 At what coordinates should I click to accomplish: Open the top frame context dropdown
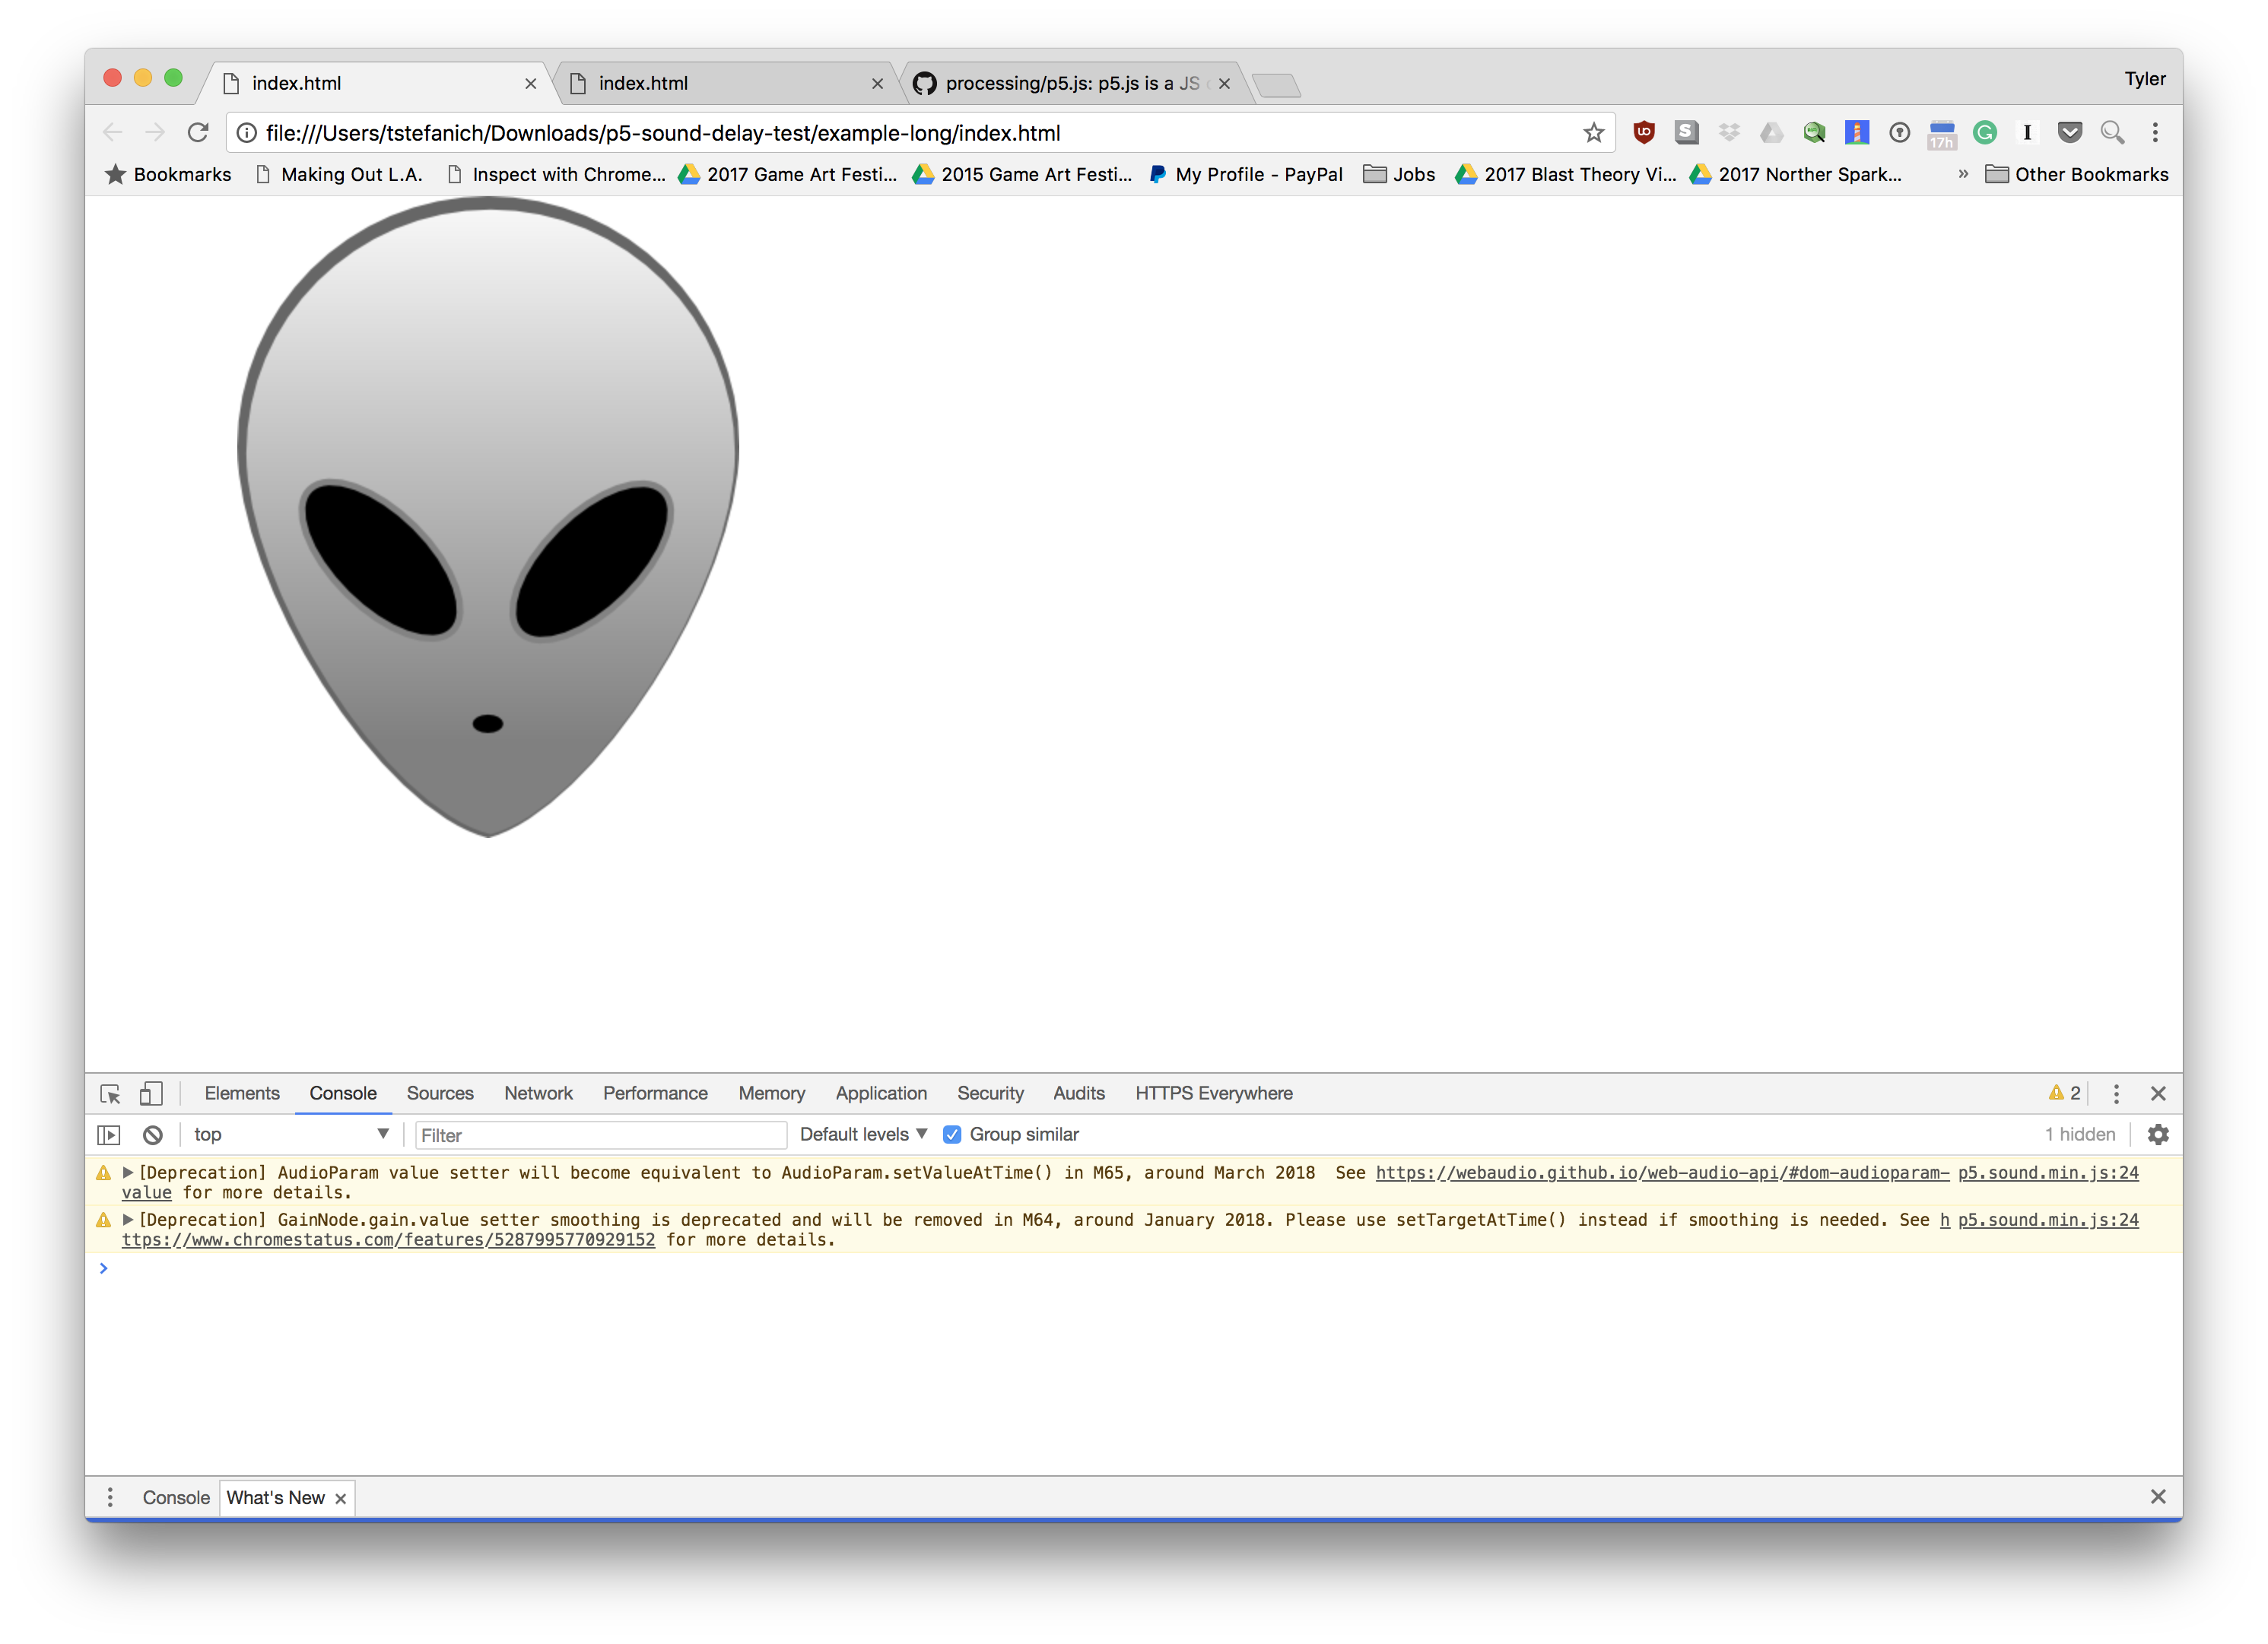point(290,1134)
